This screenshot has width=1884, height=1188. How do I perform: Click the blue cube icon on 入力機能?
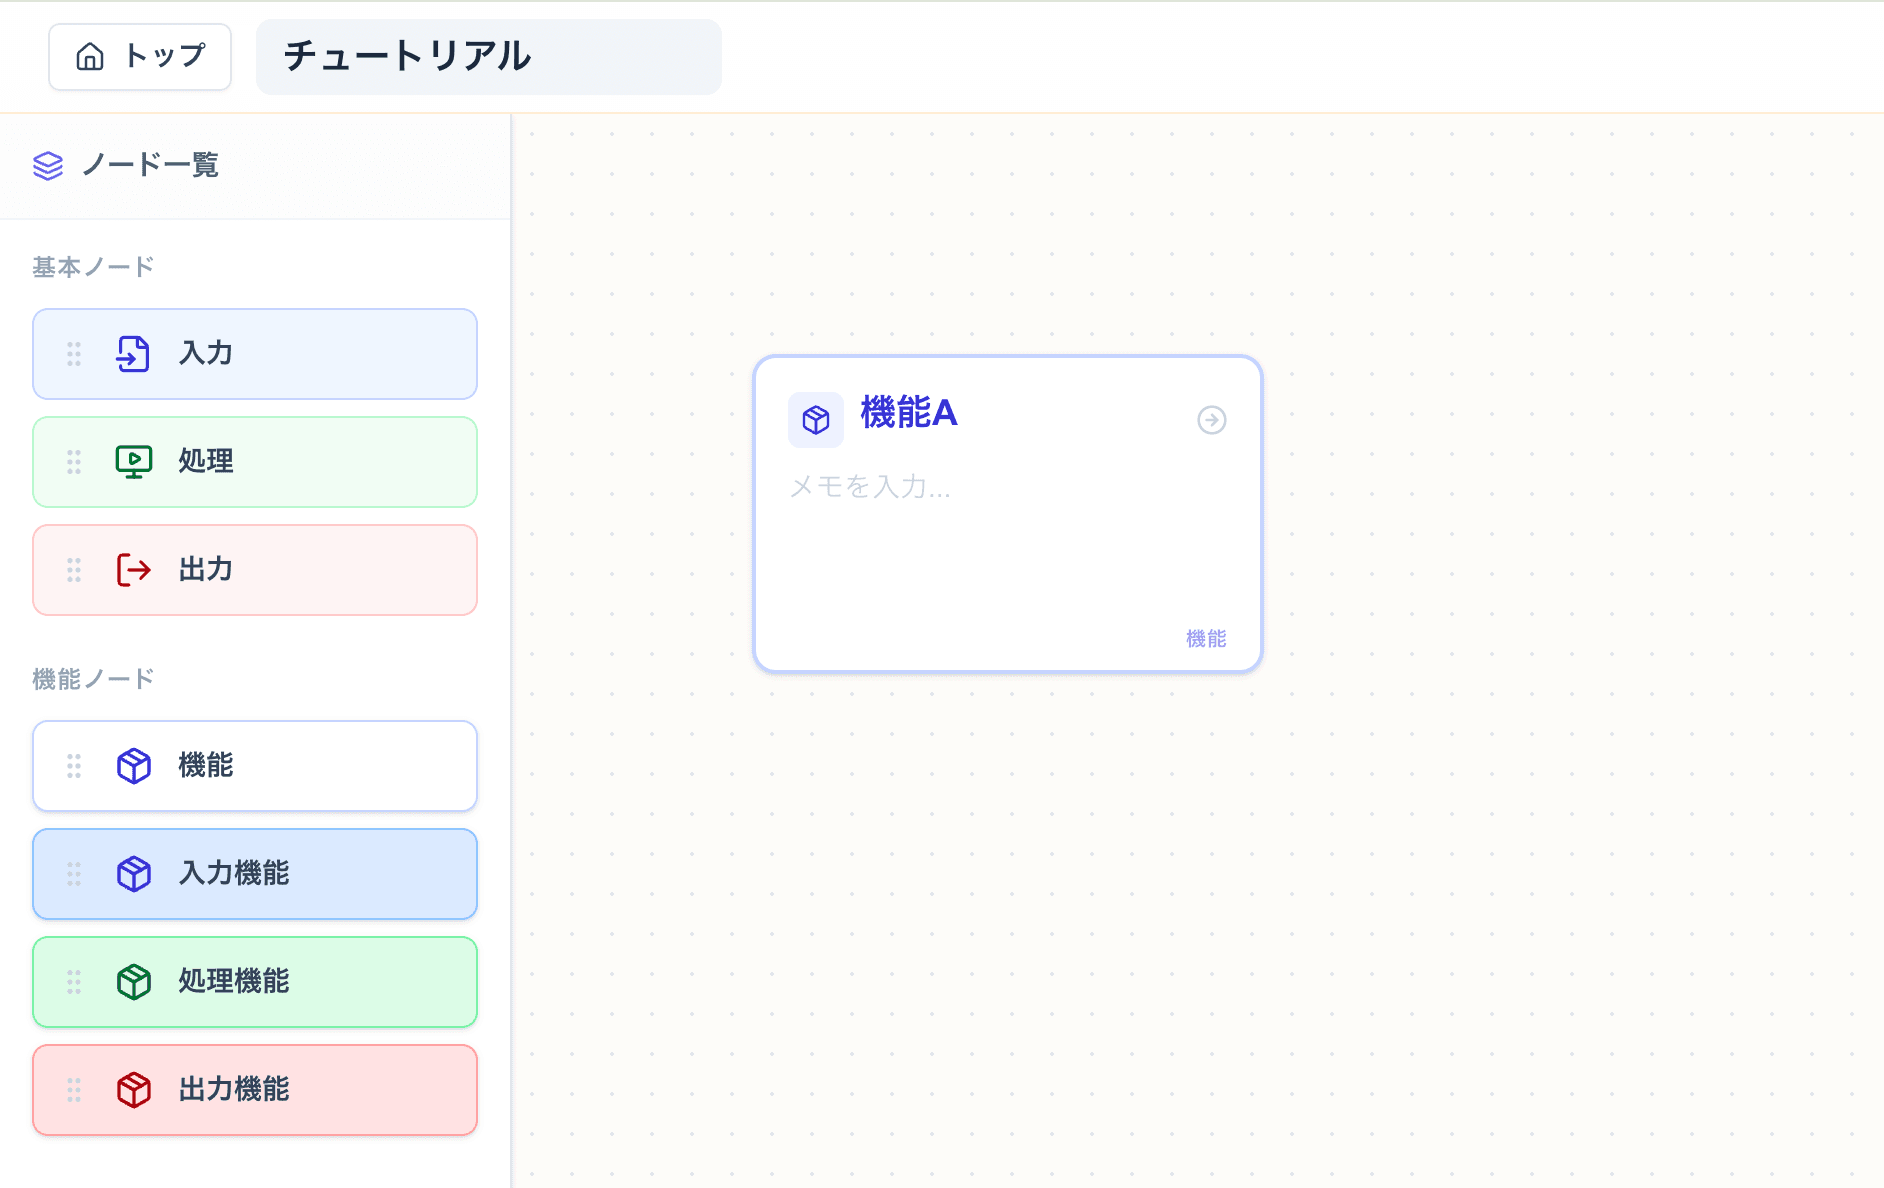tap(132, 874)
